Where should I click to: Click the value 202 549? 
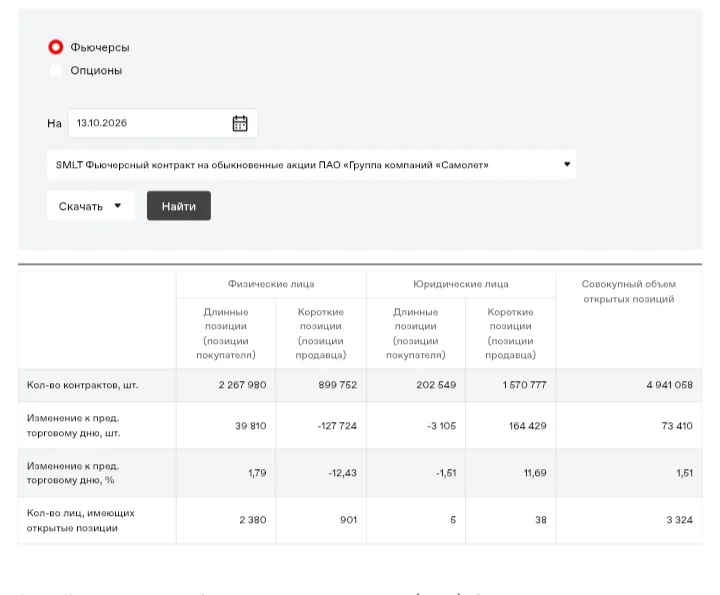click(436, 385)
